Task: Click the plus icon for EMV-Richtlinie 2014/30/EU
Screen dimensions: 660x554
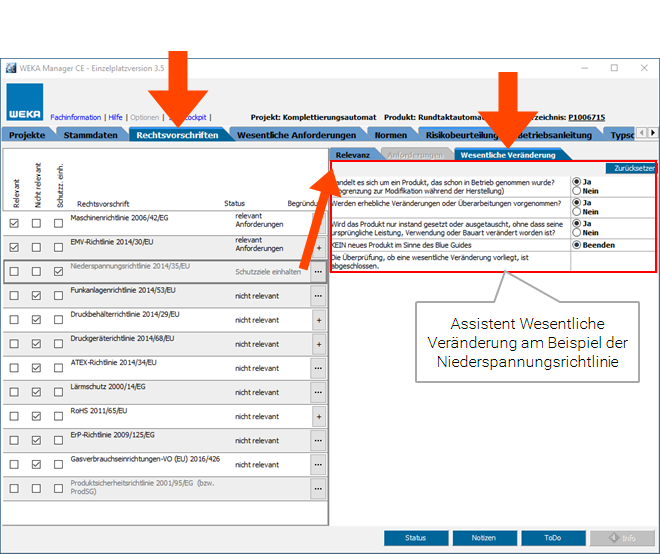Action: [x=318, y=247]
